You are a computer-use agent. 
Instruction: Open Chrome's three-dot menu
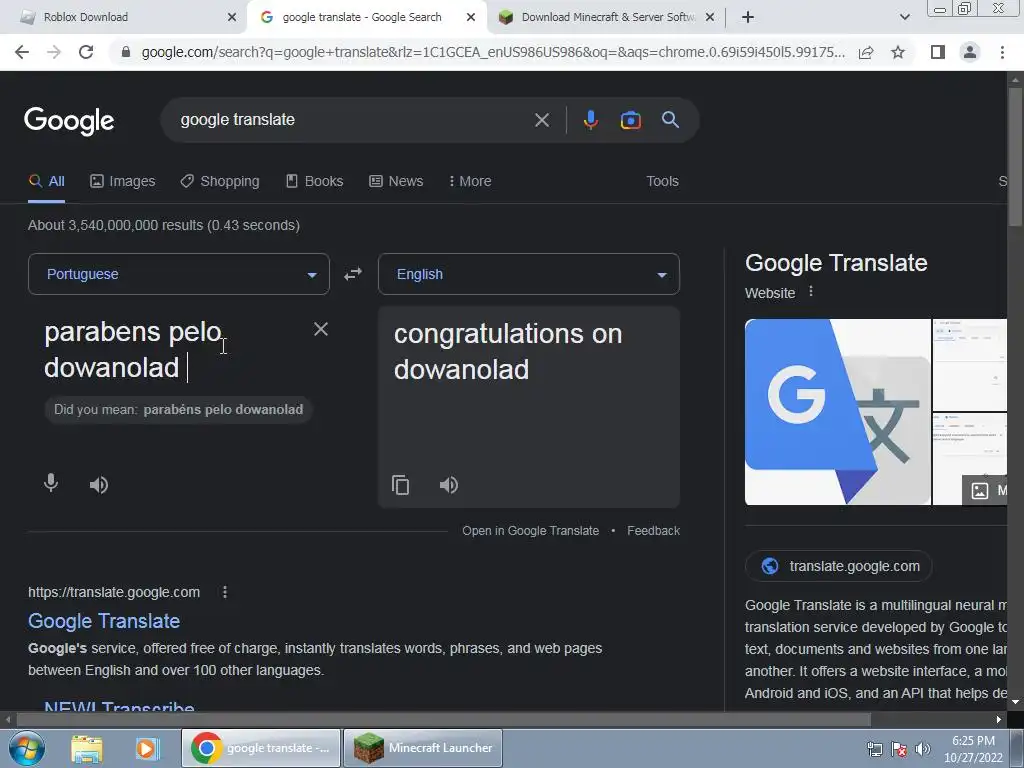[1002, 52]
